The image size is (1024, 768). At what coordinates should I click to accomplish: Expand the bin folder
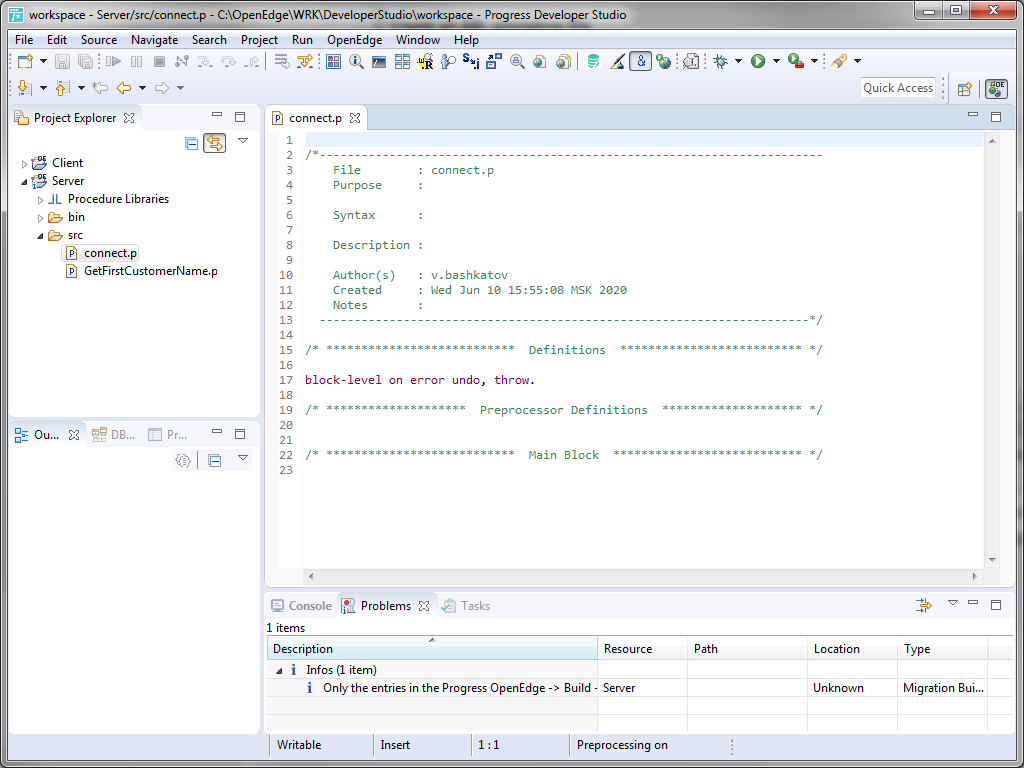click(40, 218)
